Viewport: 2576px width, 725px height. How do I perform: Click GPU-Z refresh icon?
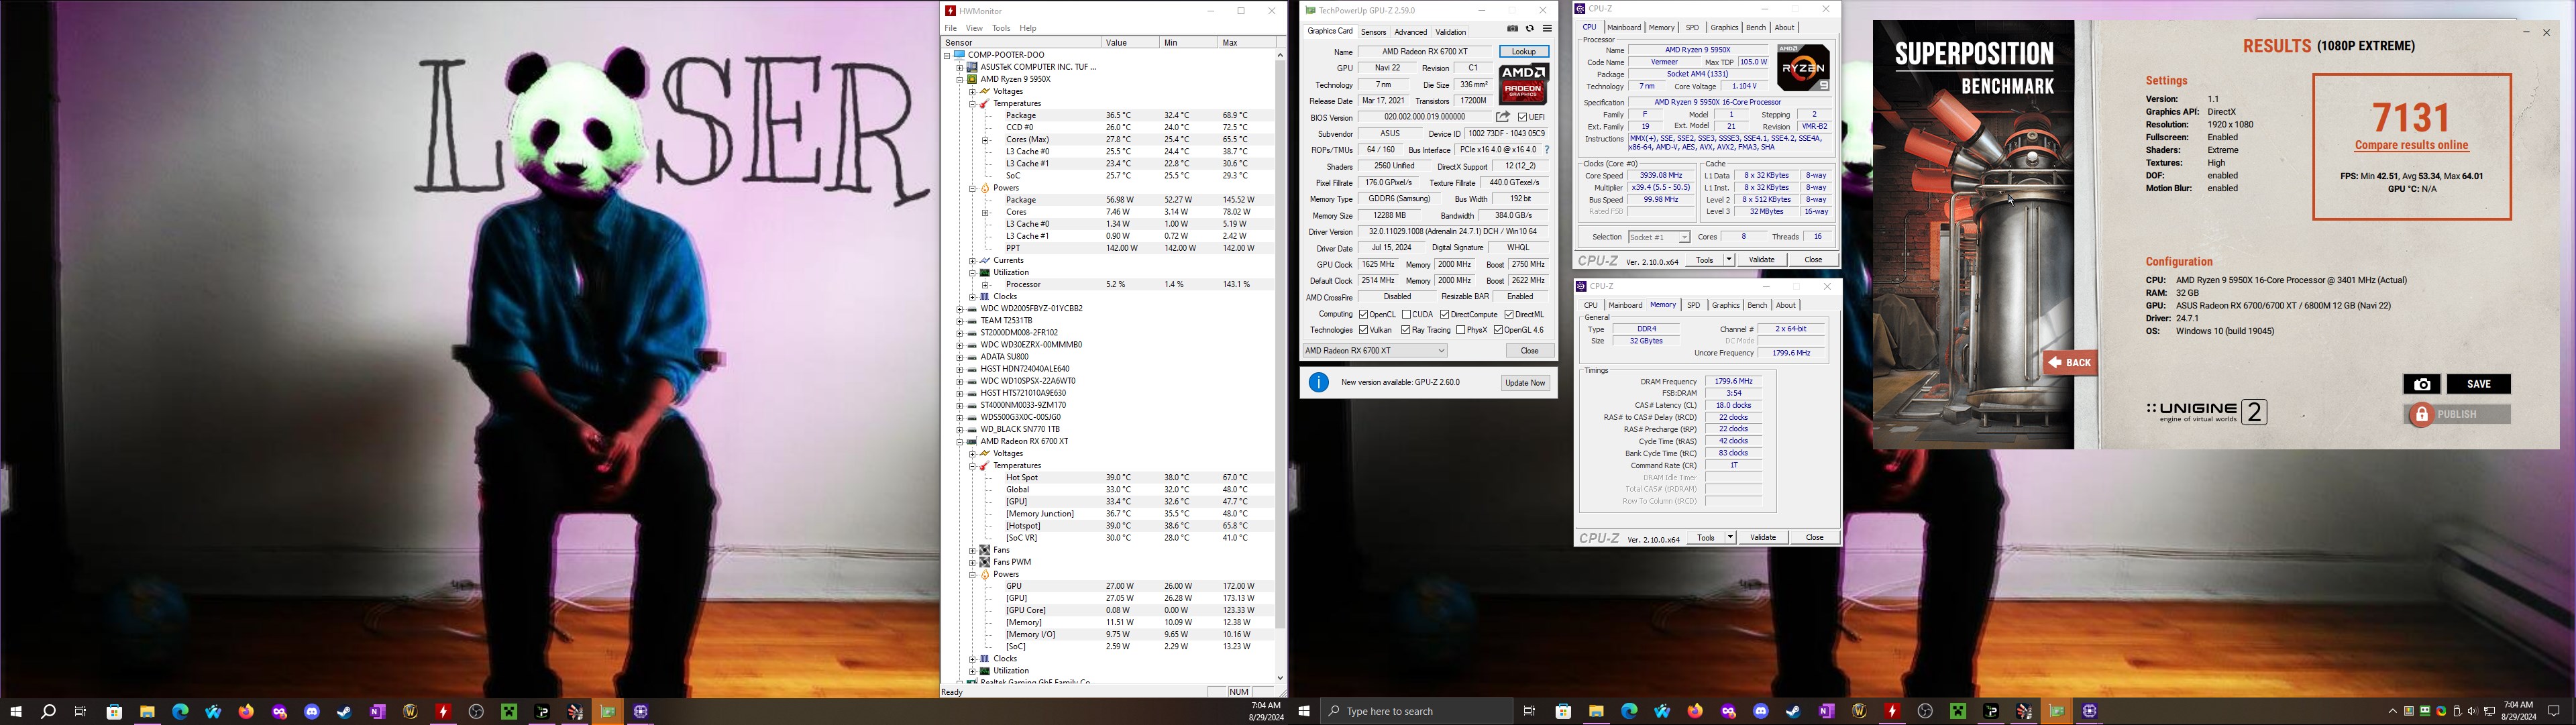tap(1529, 29)
